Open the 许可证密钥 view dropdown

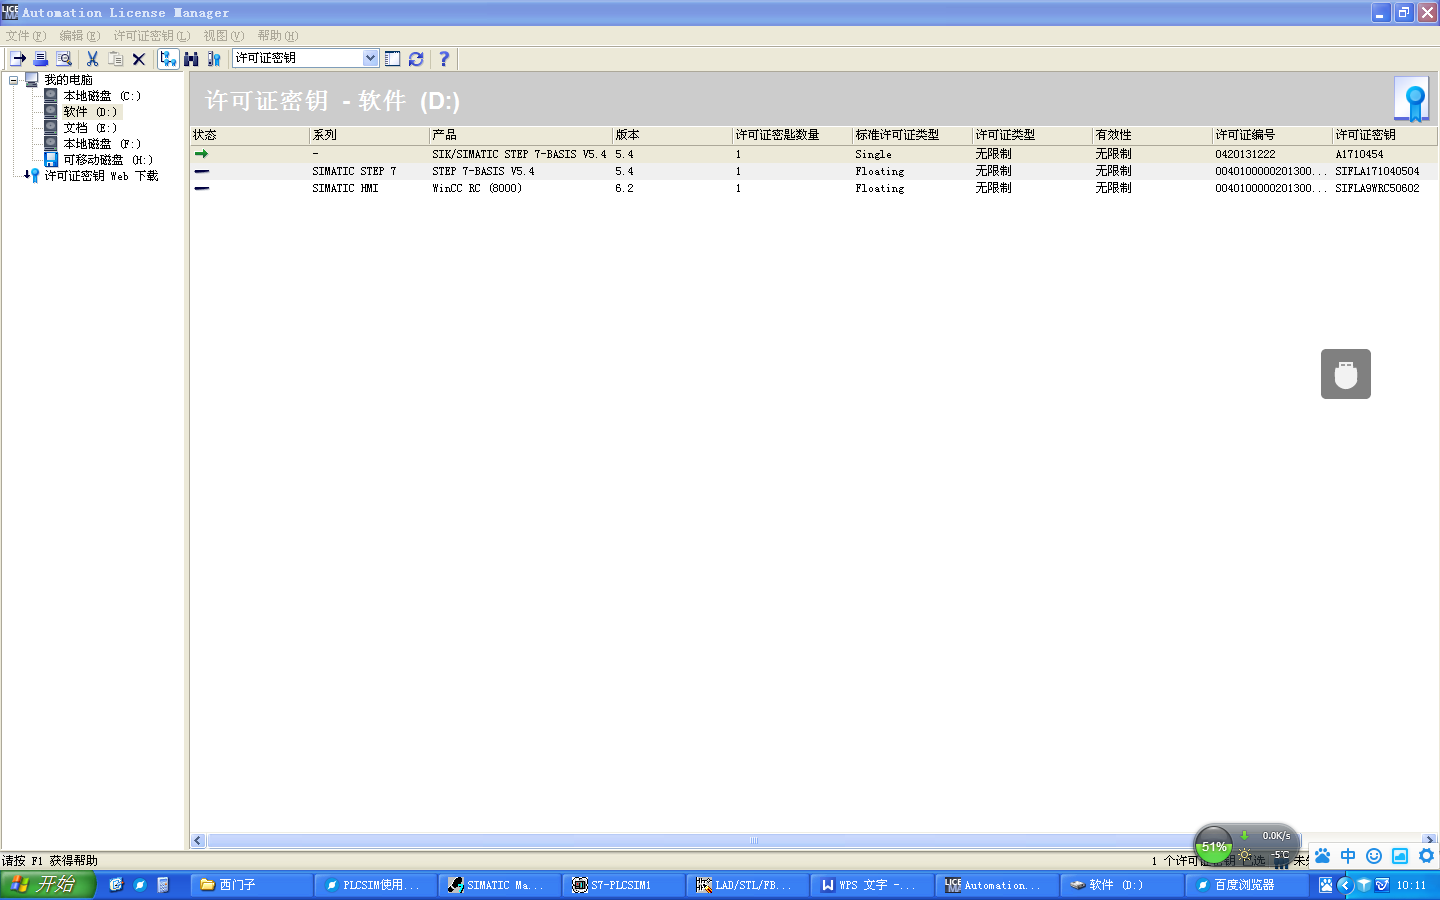370,58
